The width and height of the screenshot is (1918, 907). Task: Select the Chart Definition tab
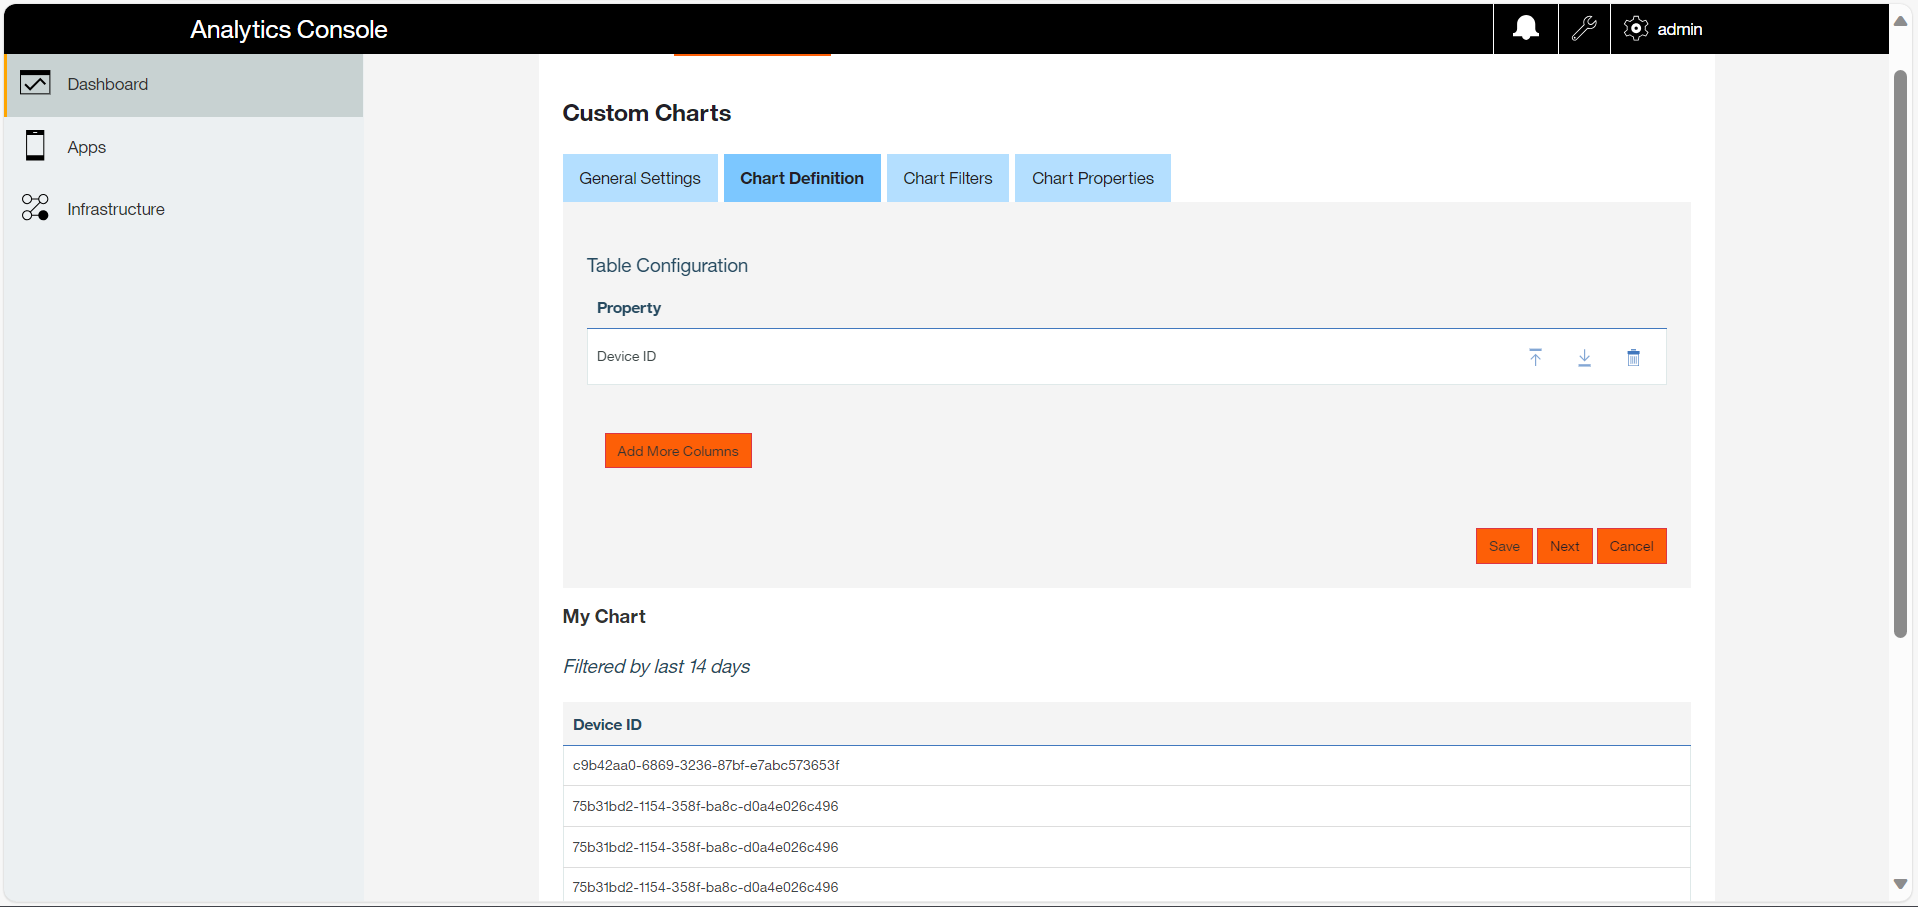tap(802, 178)
